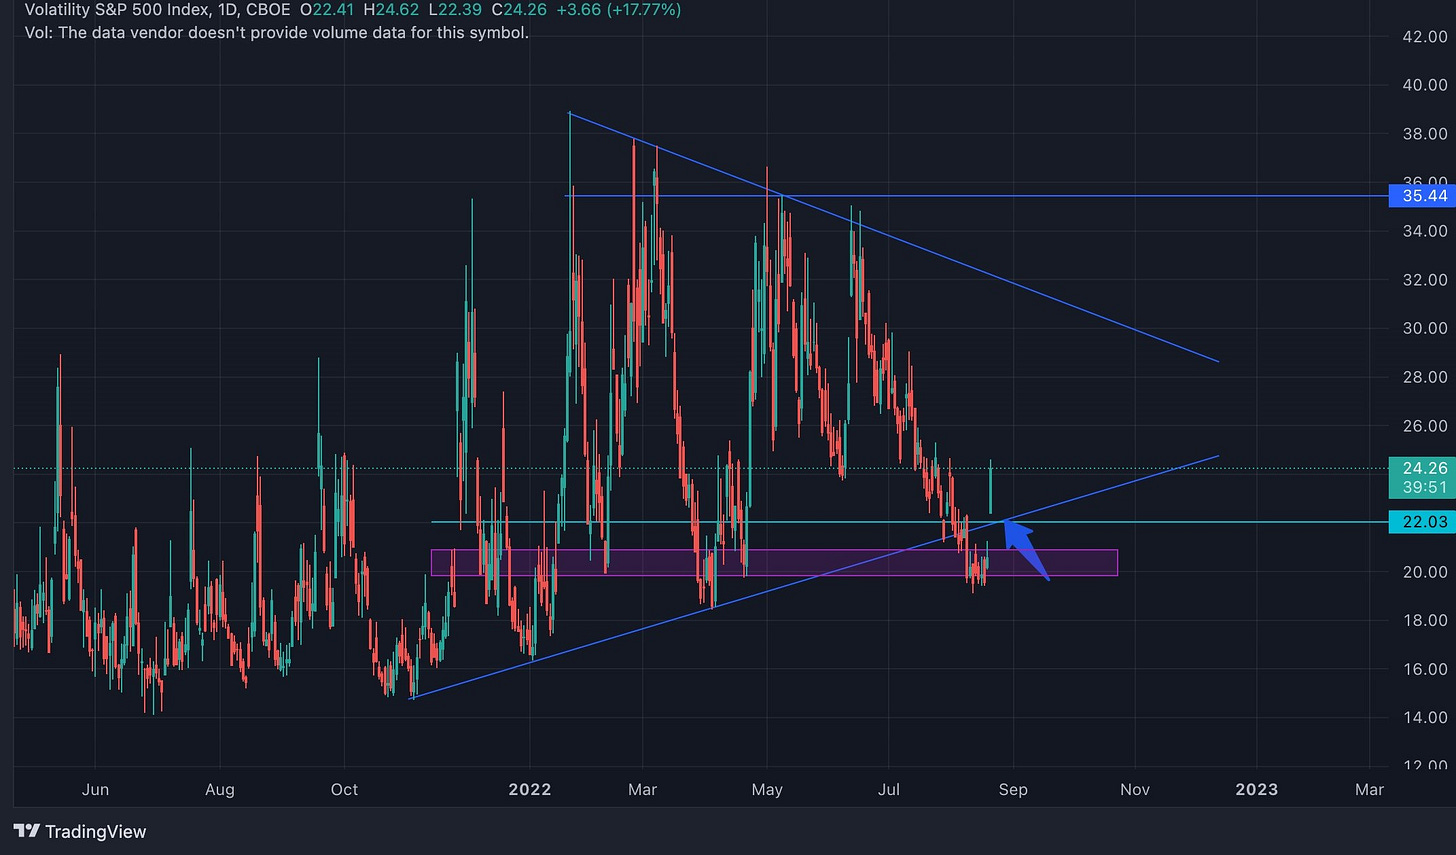Image resolution: width=1456 pixels, height=855 pixels.
Task: Click the Jun label on the time axis
Action: tap(95, 790)
